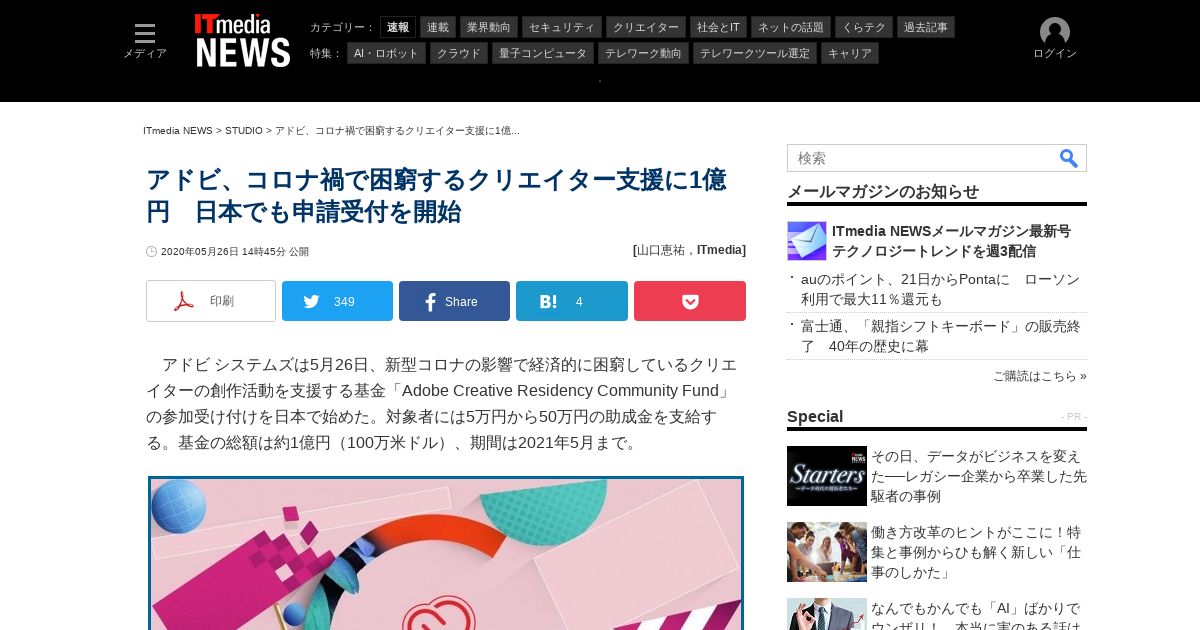Click the Hatena B! bookmark button
Screen dimensions: 1200x630
[x=572, y=301]
